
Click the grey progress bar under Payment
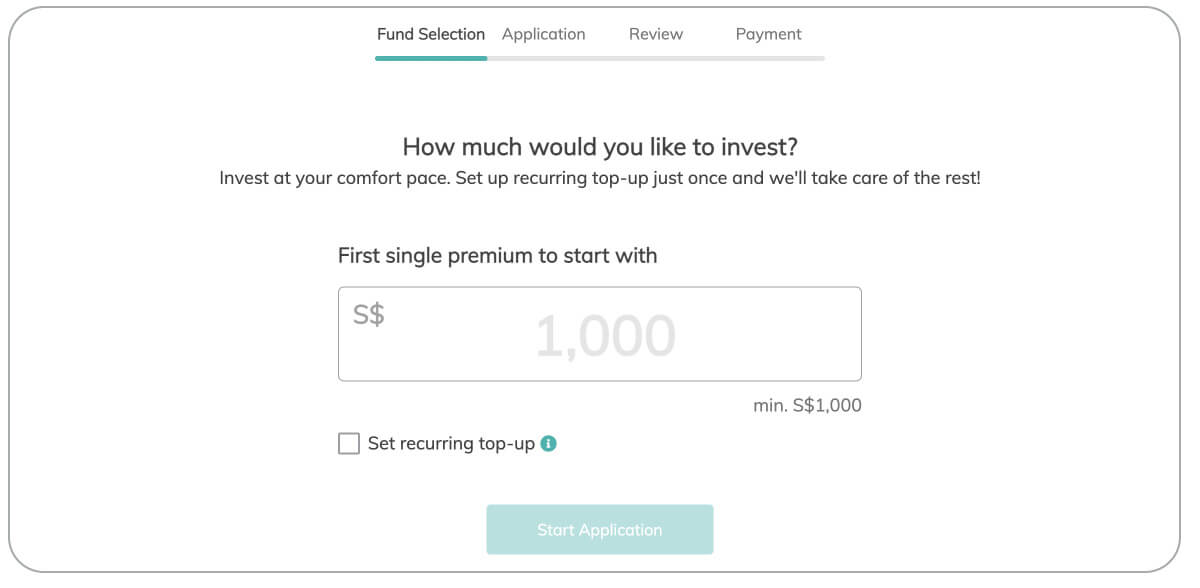768,58
